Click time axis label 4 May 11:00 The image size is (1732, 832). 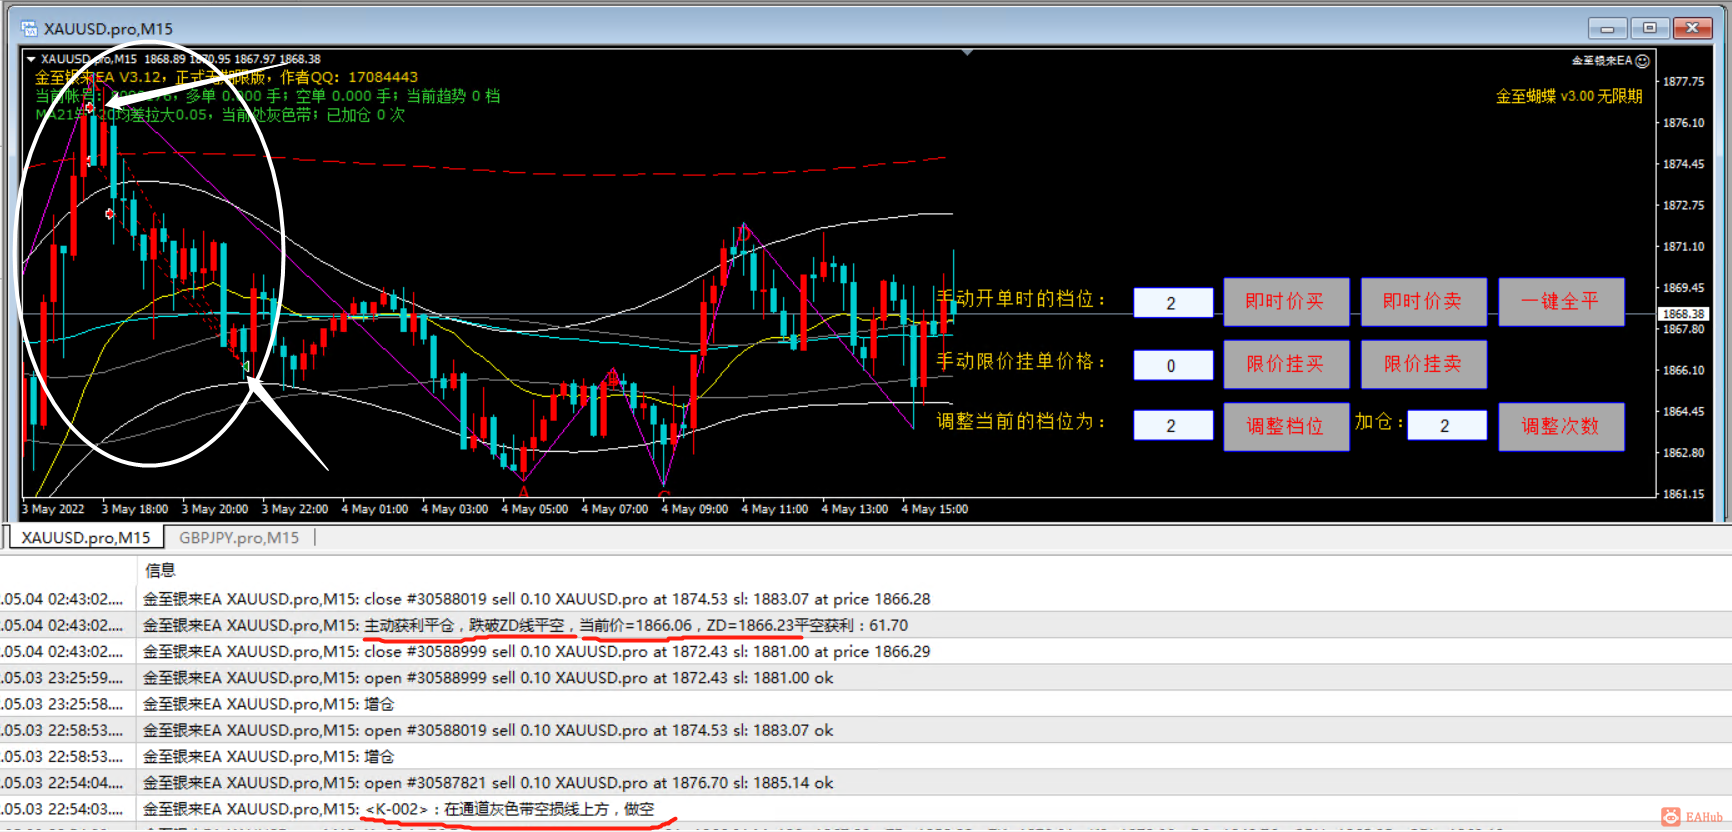(x=775, y=509)
